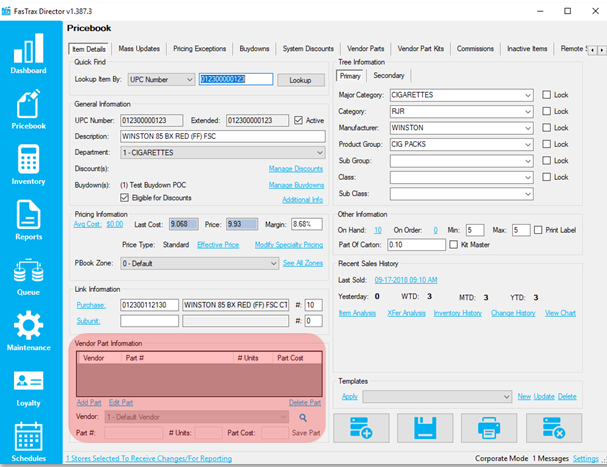Click the Add Part link

(89, 402)
